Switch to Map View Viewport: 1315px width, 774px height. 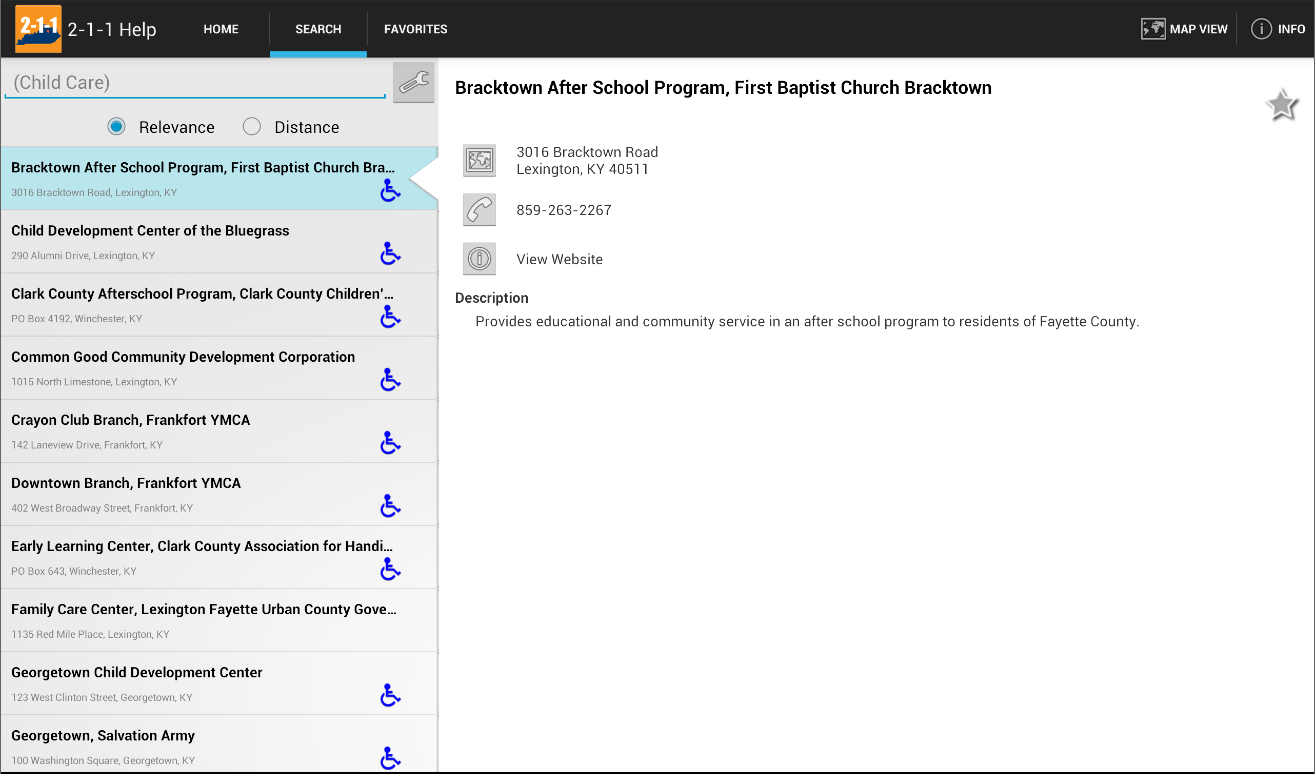1184,29
